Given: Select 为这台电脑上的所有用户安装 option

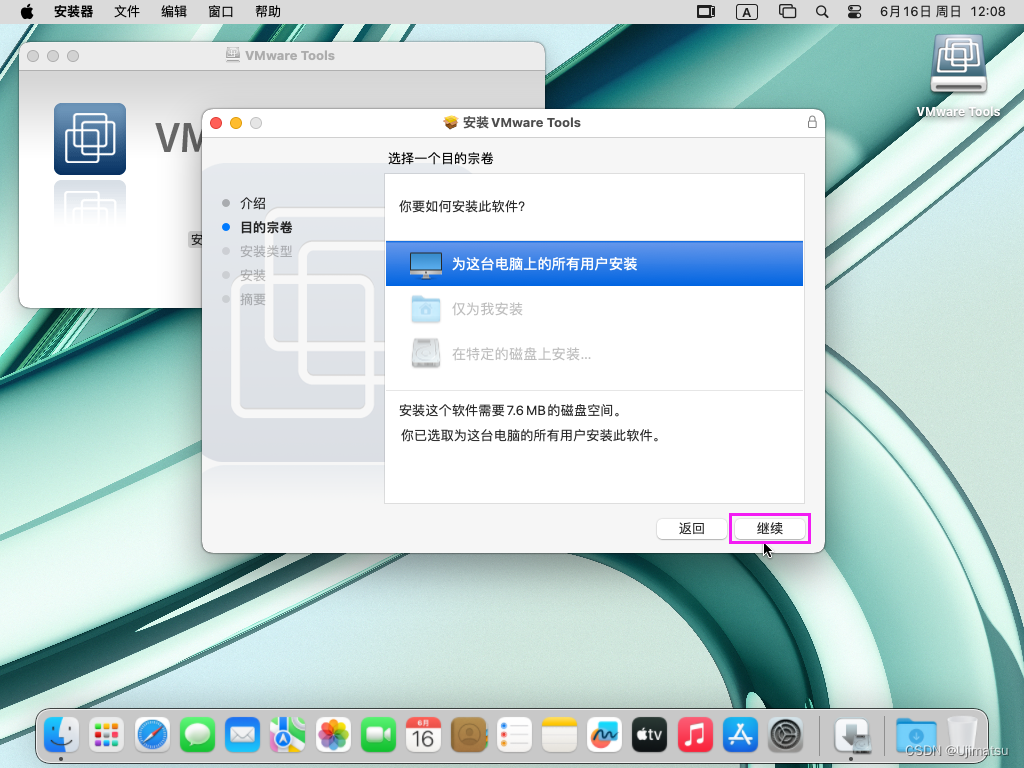Looking at the screenshot, I should click(x=594, y=264).
